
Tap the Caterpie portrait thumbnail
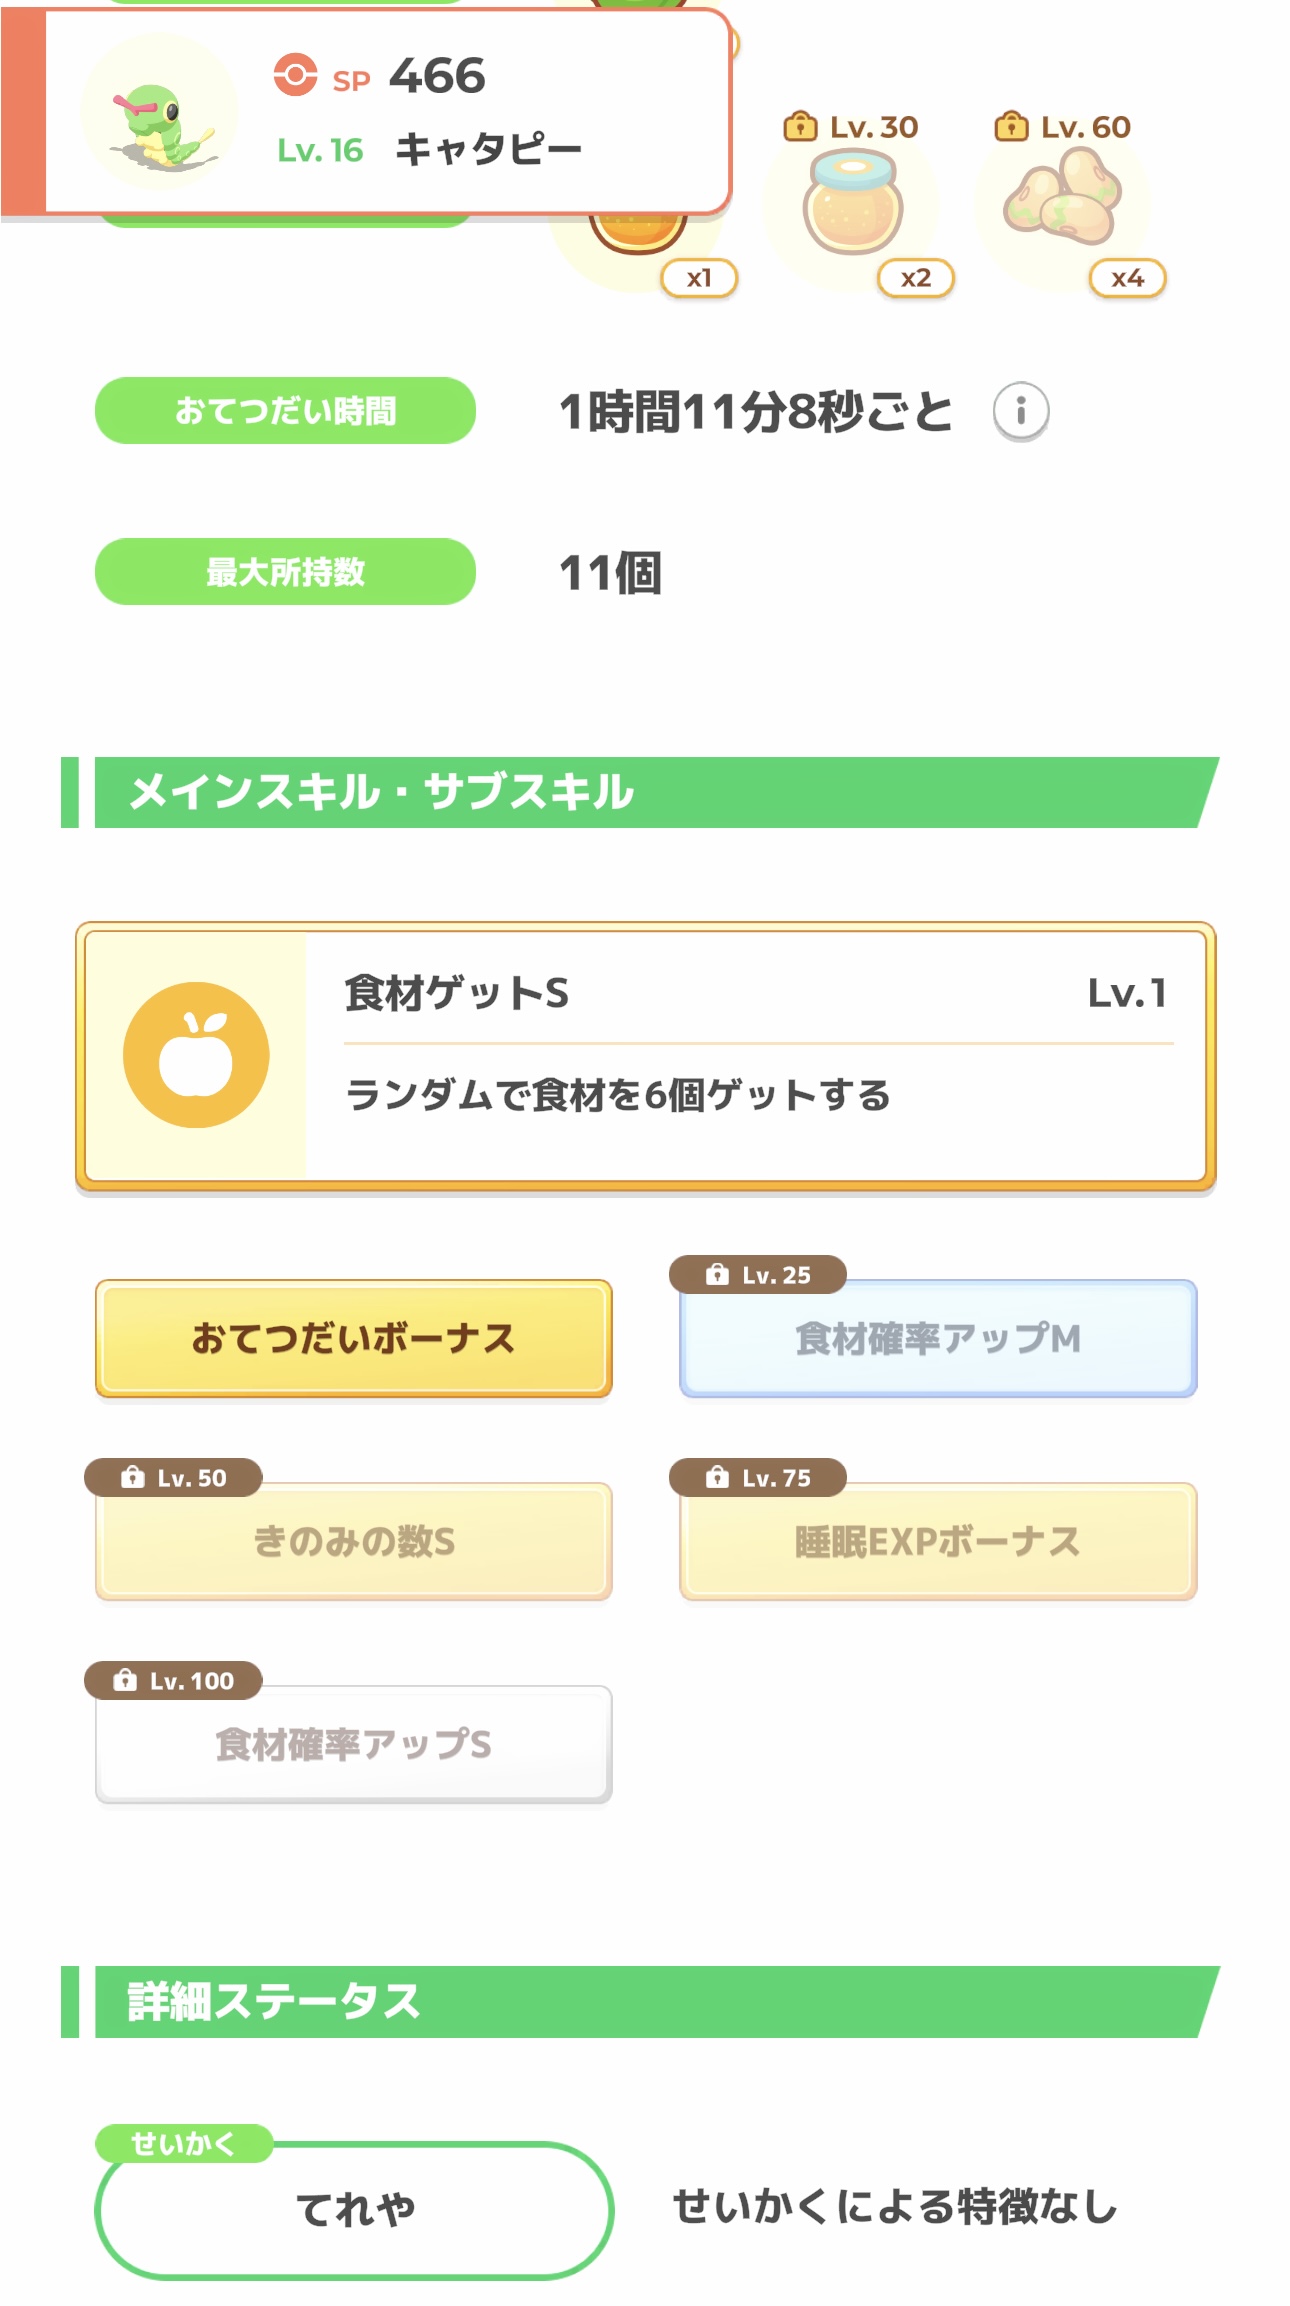pyautogui.click(x=160, y=112)
